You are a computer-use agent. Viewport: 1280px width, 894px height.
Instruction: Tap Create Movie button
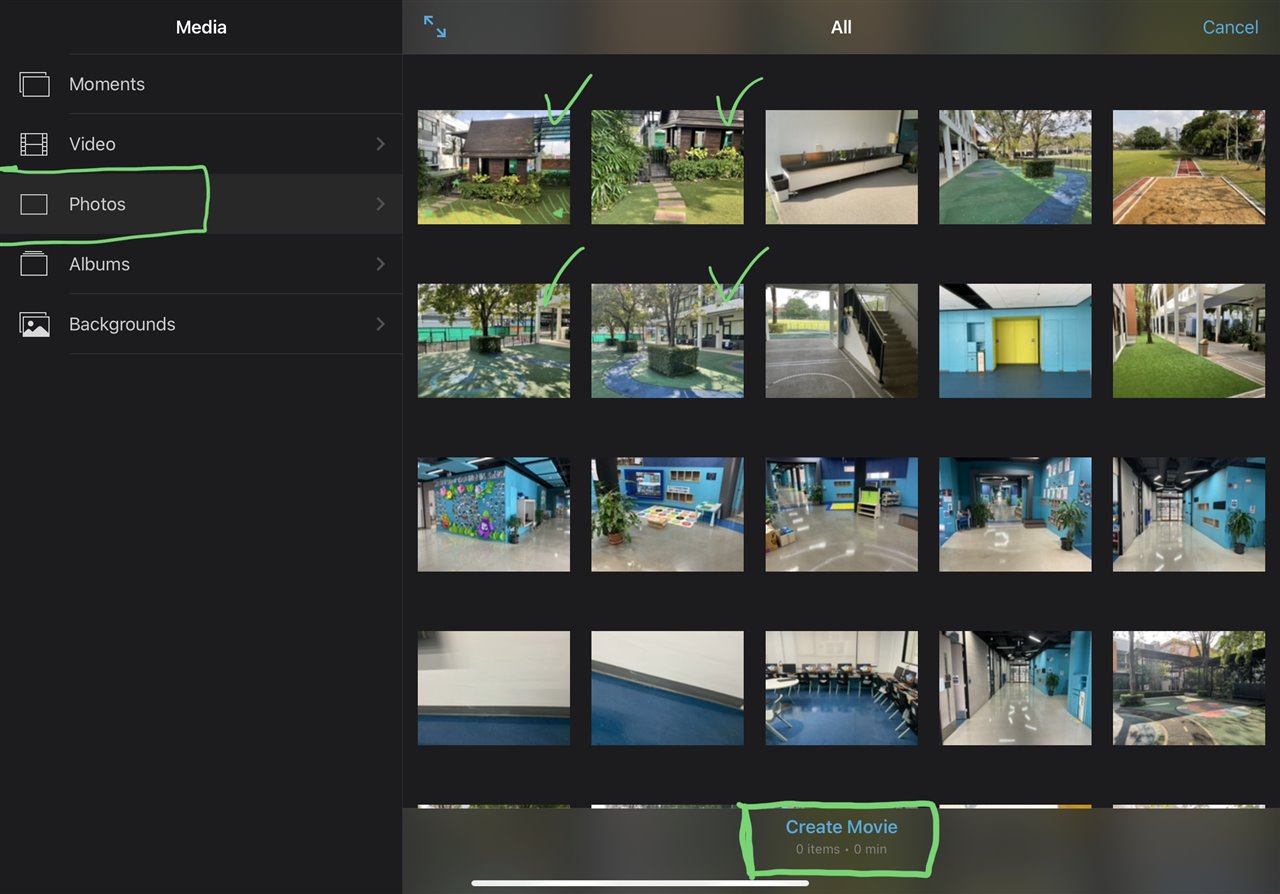pos(841,827)
